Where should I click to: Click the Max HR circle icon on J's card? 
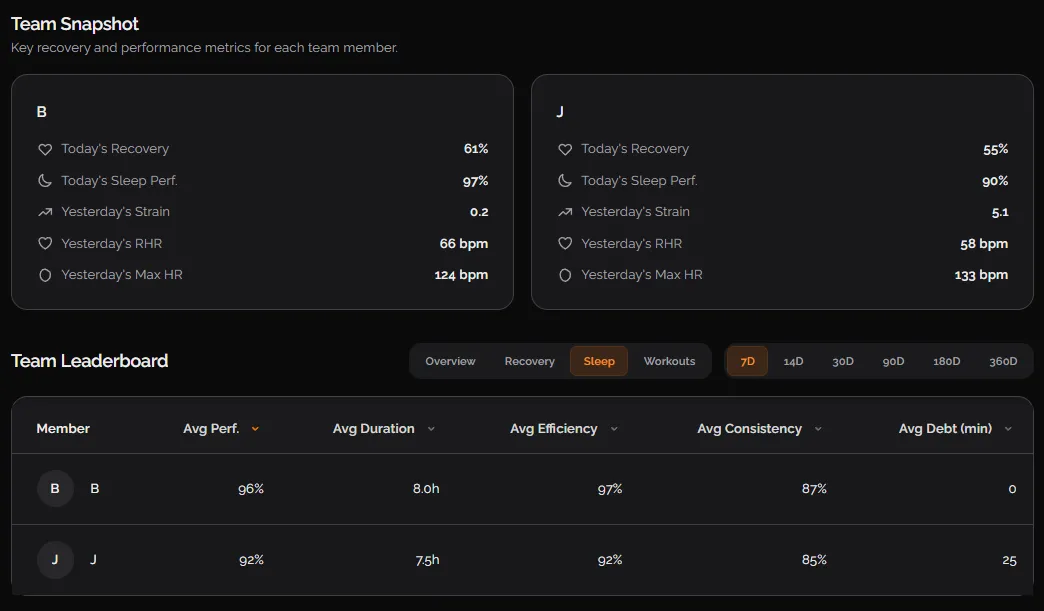pyautogui.click(x=565, y=274)
